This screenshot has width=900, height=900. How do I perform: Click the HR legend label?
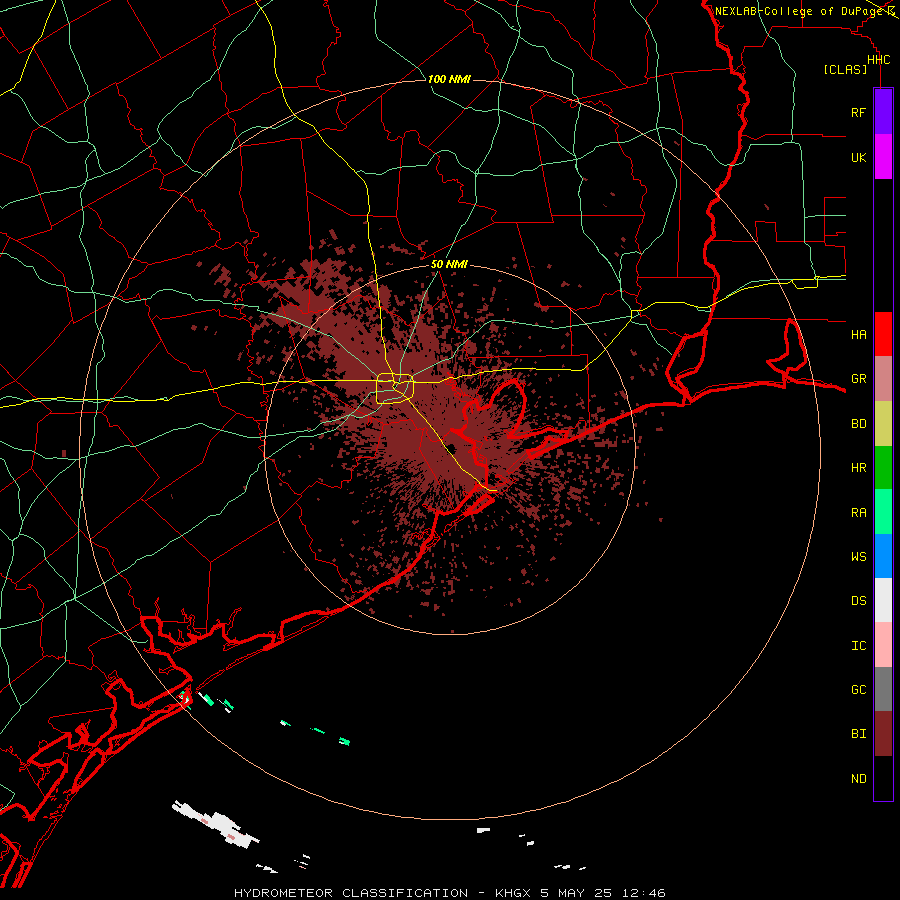[x=858, y=468]
